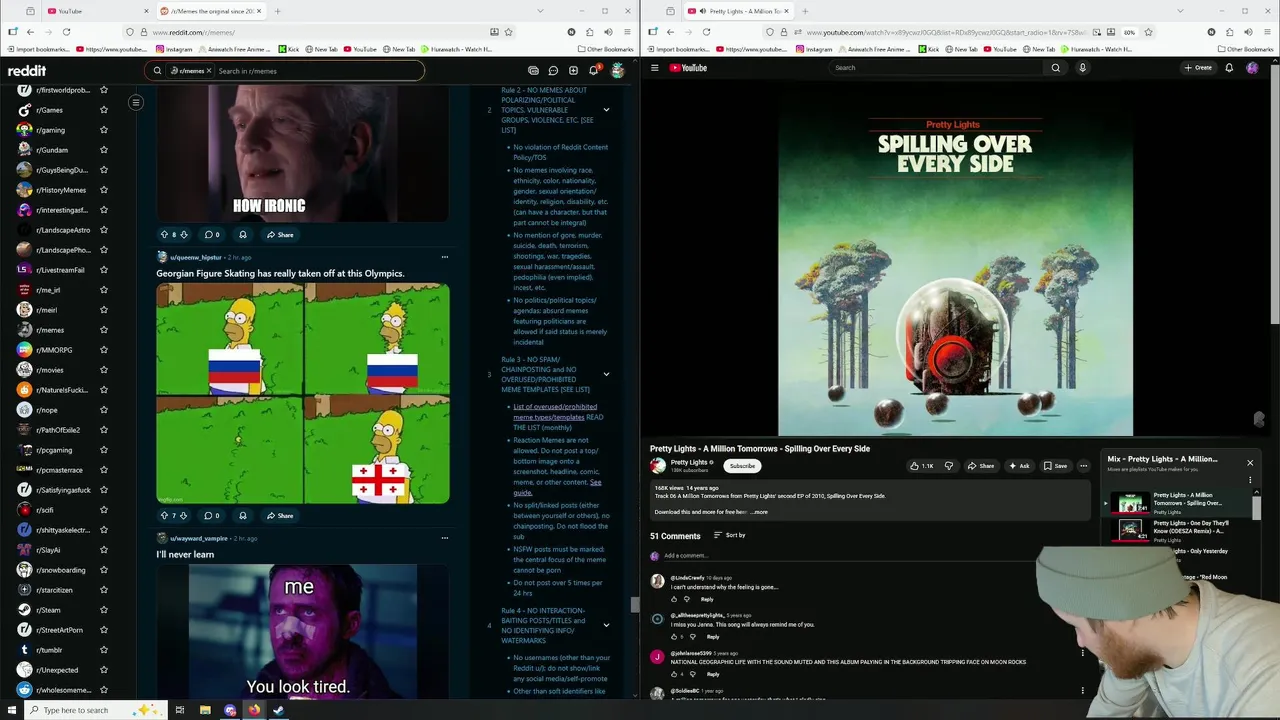The image size is (1280, 720).
Task: Open list of overused meme templates link
Action: [x=555, y=412]
